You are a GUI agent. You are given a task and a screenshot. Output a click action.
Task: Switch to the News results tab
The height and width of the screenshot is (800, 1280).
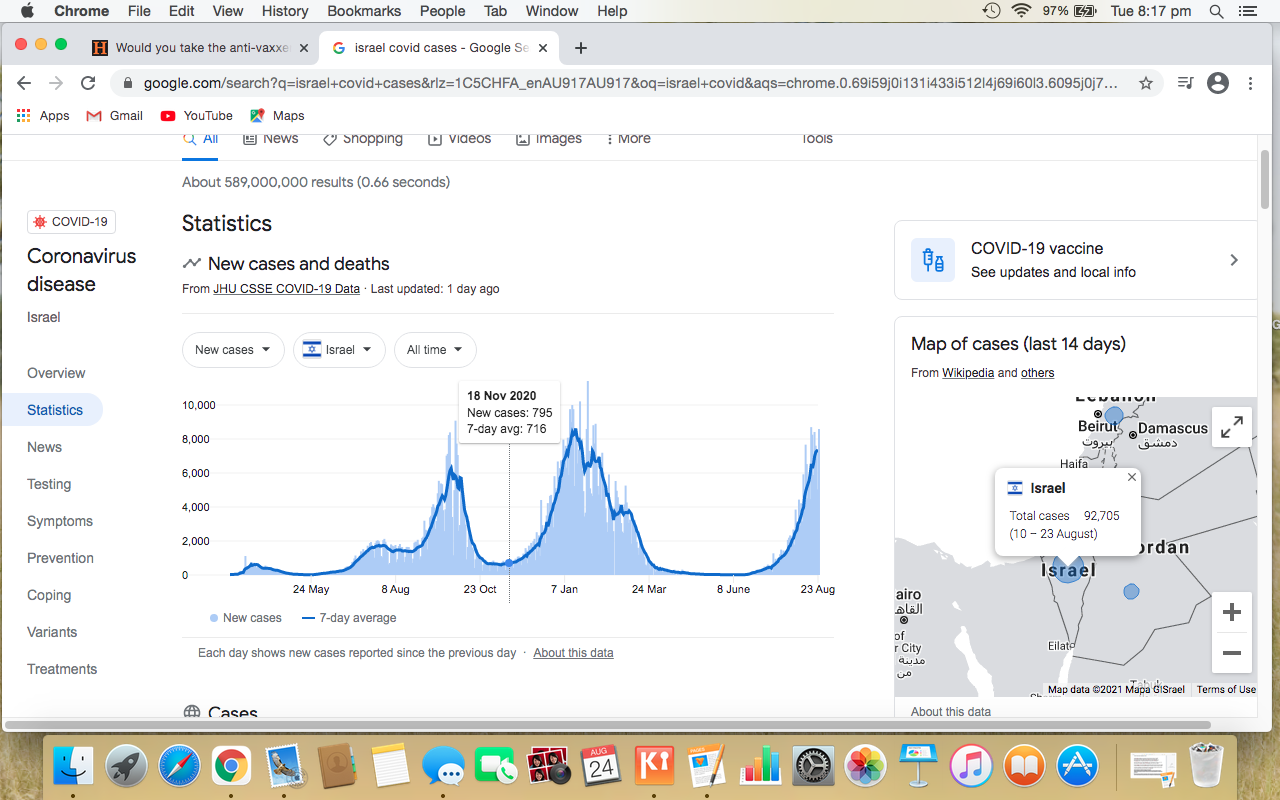coord(271,139)
